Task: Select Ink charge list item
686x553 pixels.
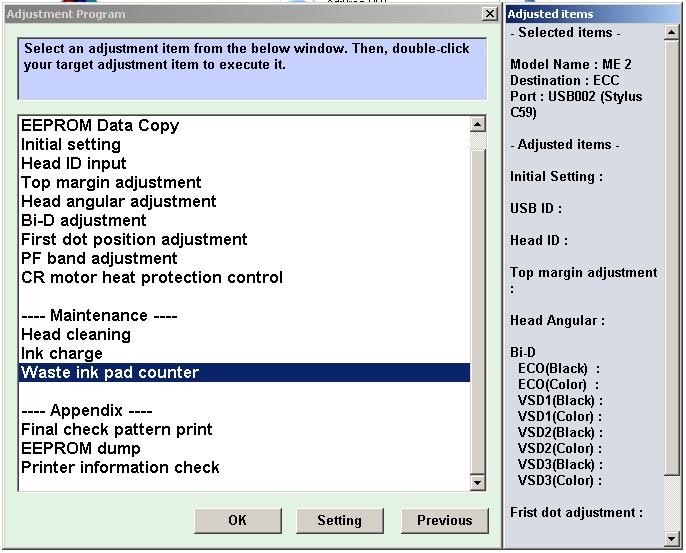Action: point(244,354)
